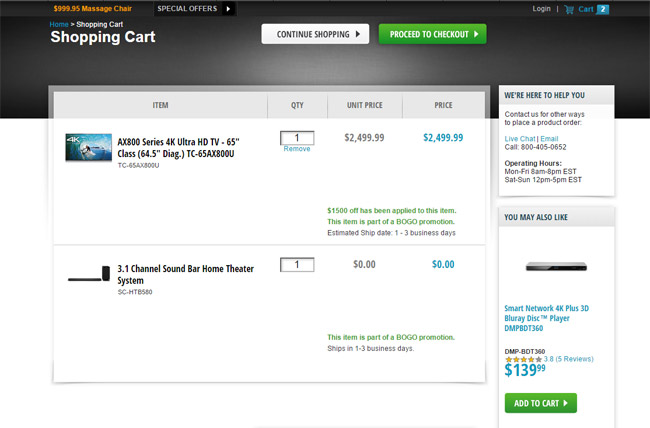Click the Email contact link
This screenshot has height=428, width=650.
(x=549, y=139)
